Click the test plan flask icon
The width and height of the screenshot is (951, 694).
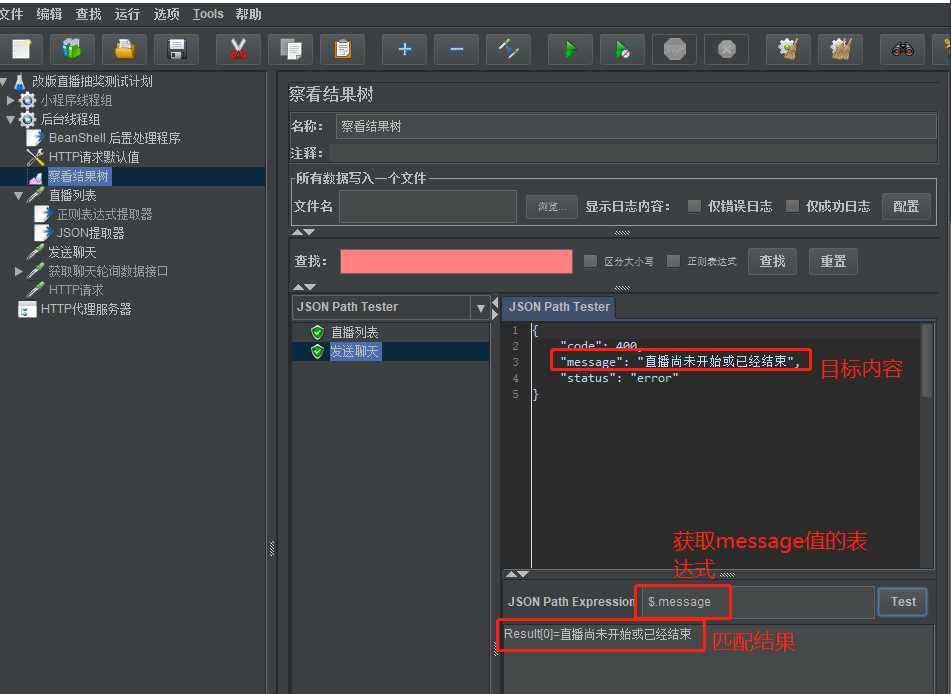pyautogui.click(x=19, y=81)
